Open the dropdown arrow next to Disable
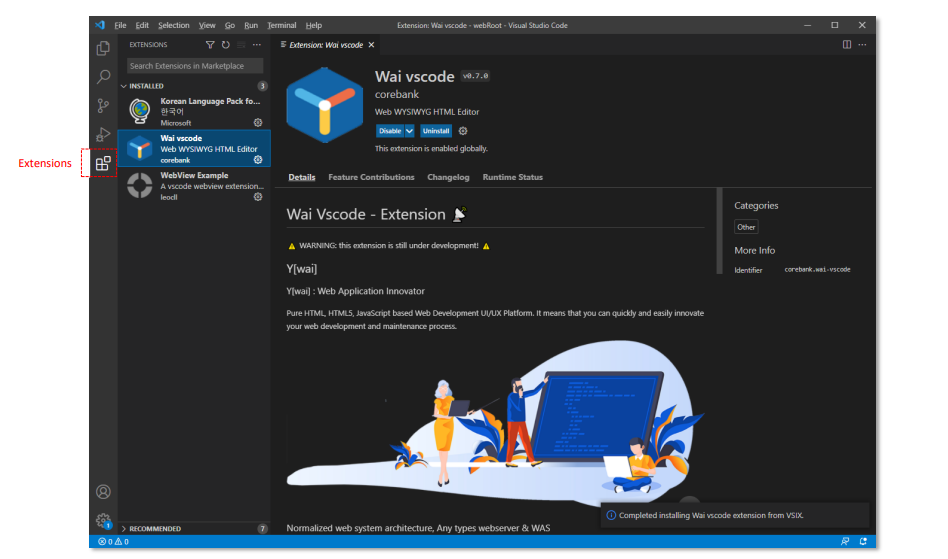Viewport: 948px width, 559px height. click(x=409, y=131)
